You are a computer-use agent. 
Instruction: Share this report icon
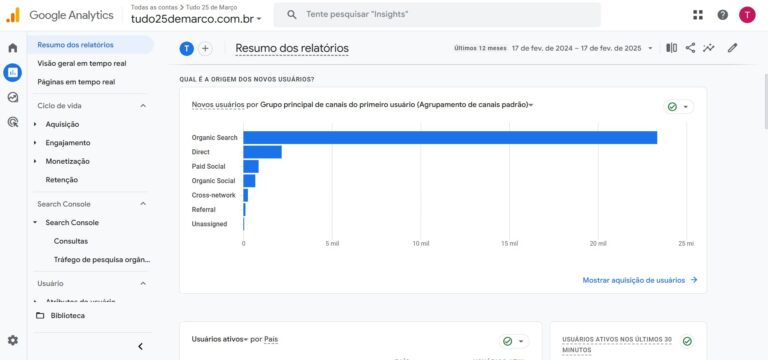pyautogui.click(x=690, y=48)
